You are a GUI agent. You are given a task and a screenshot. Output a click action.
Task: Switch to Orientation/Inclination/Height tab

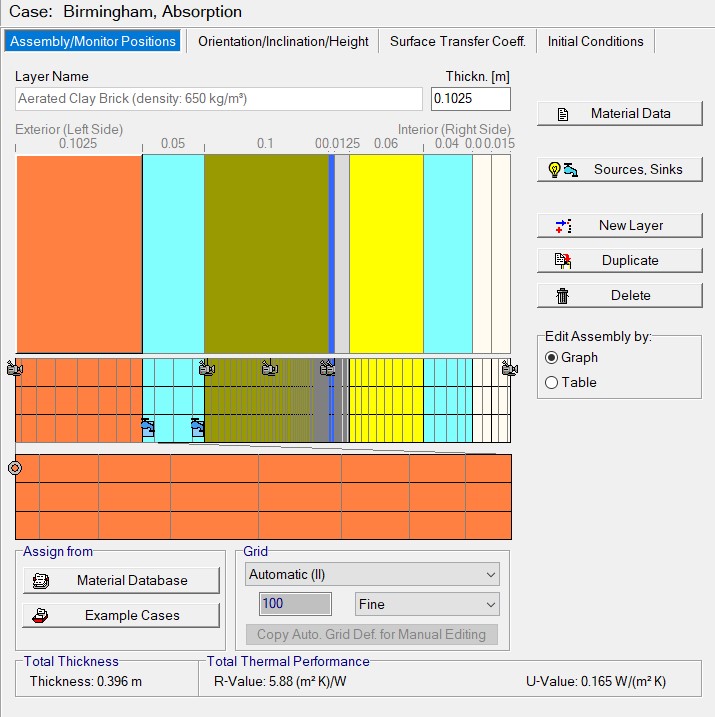click(283, 41)
